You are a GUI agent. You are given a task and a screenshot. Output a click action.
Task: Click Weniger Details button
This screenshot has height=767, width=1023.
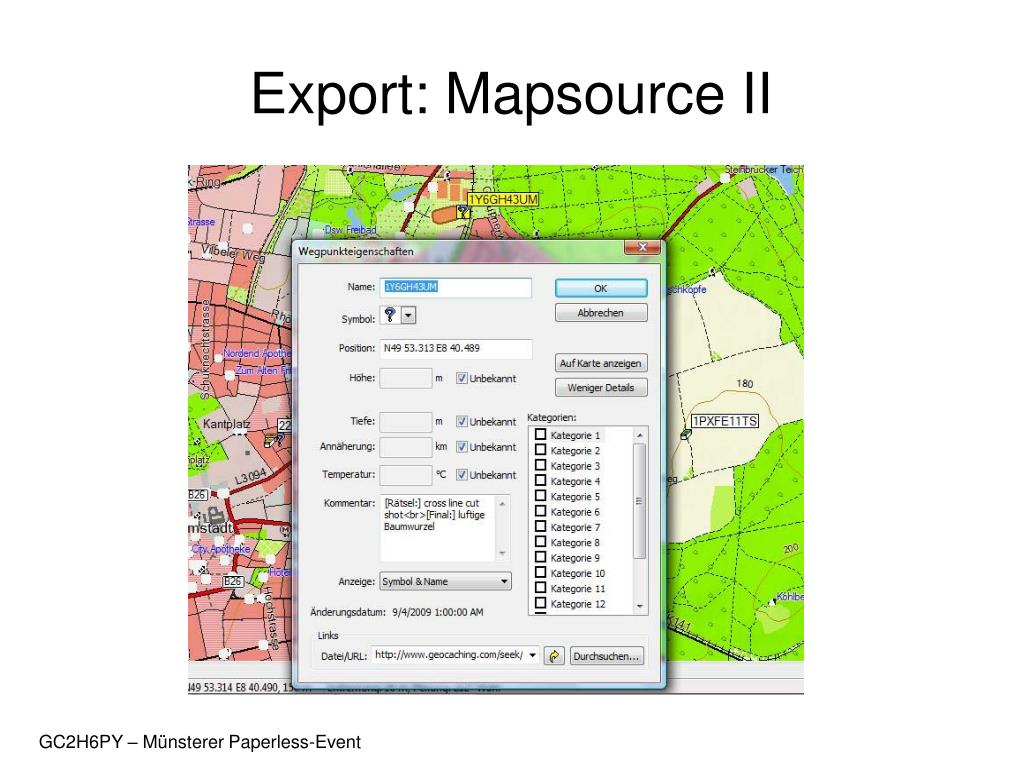(600, 388)
